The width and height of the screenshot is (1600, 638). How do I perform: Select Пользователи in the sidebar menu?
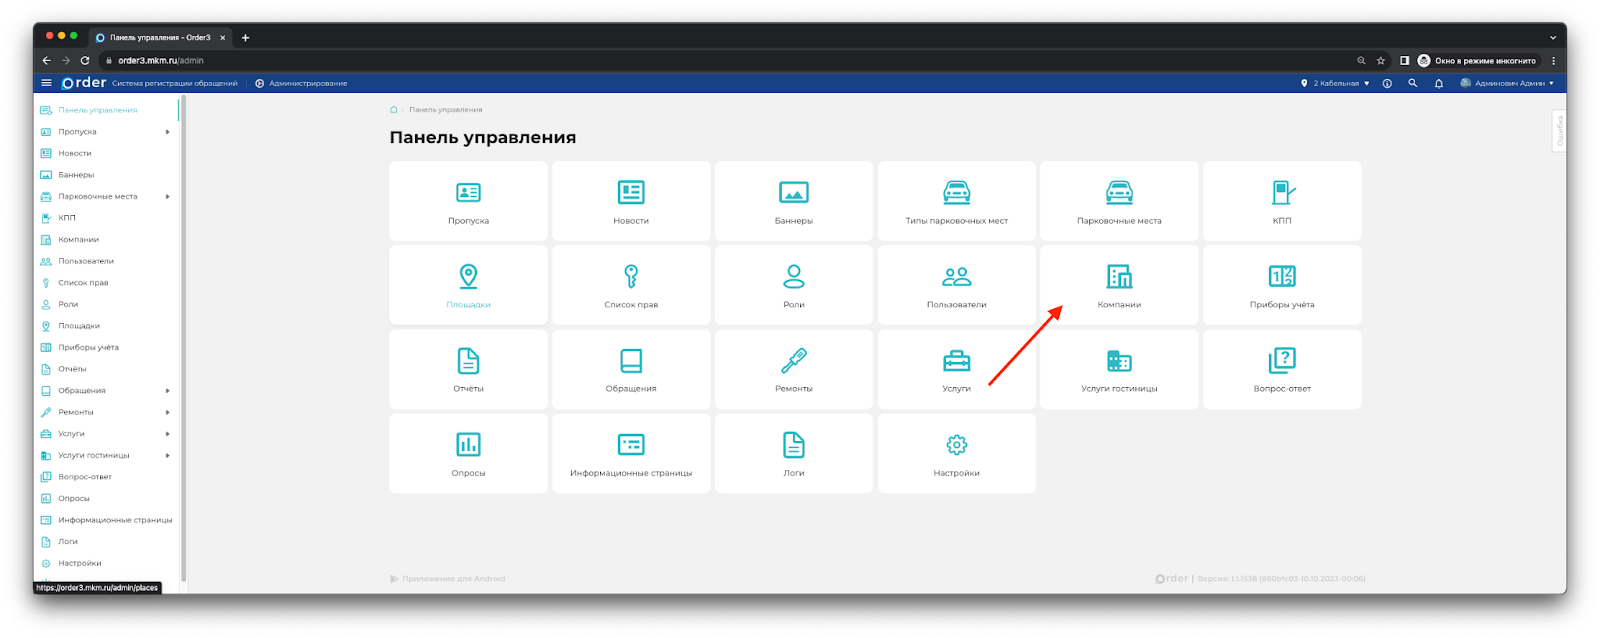(x=86, y=261)
